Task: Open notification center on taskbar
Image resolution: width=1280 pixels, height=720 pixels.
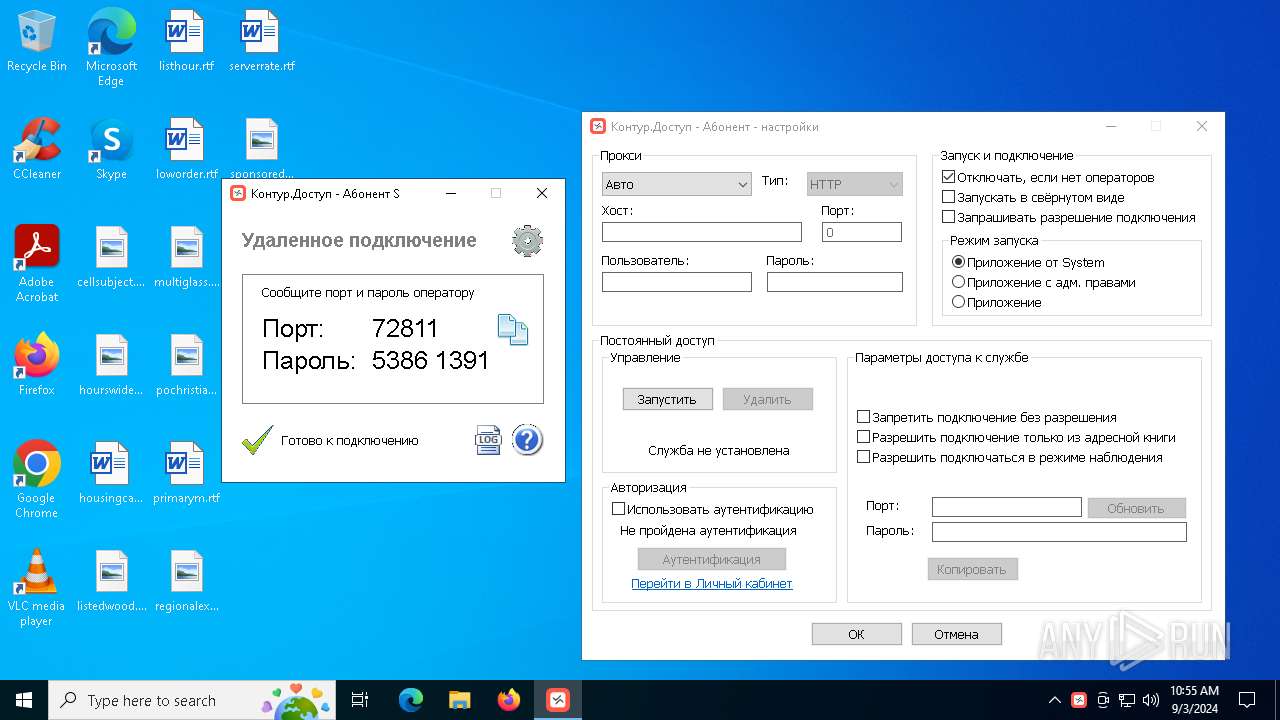Action: 1247,700
